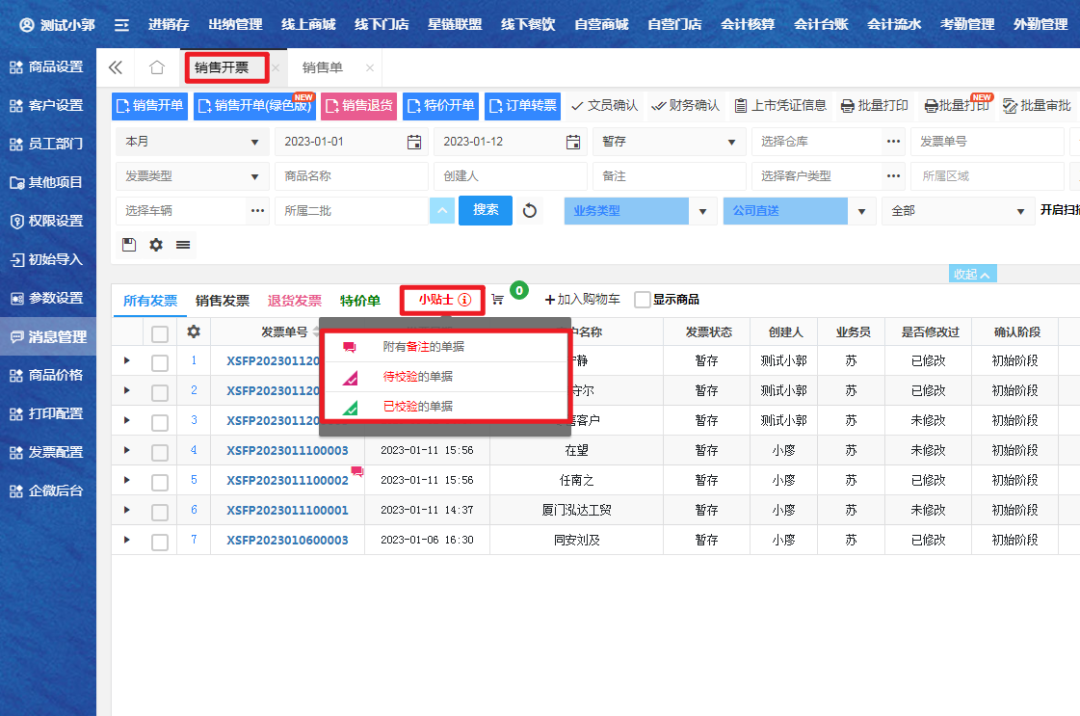Open the 本月 period dropdown
The width and height of the screenshot is (1080, 716).
(192, 142)
